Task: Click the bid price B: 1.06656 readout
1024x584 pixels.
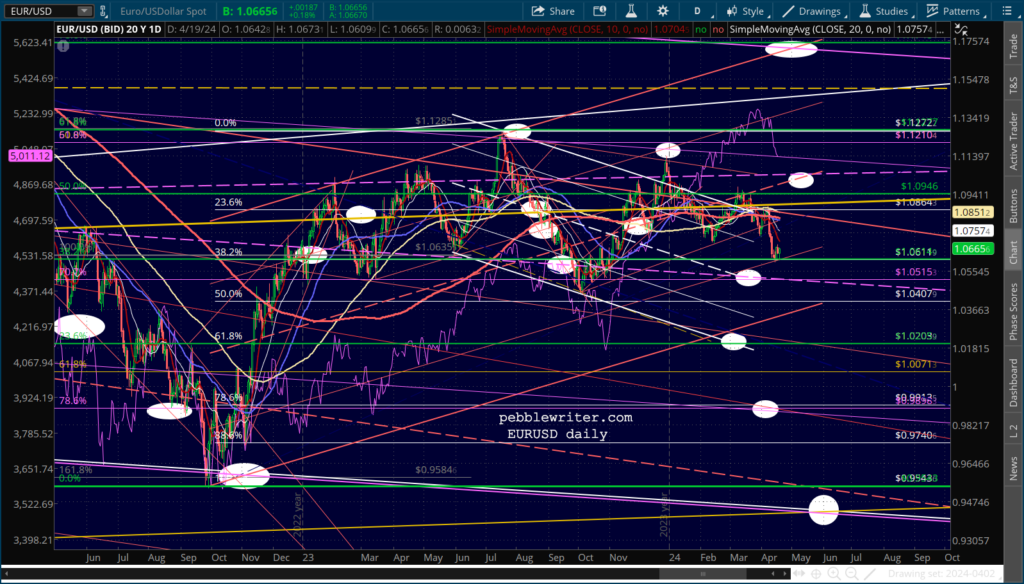Action: pyautogui.click(x=249, y=11)
